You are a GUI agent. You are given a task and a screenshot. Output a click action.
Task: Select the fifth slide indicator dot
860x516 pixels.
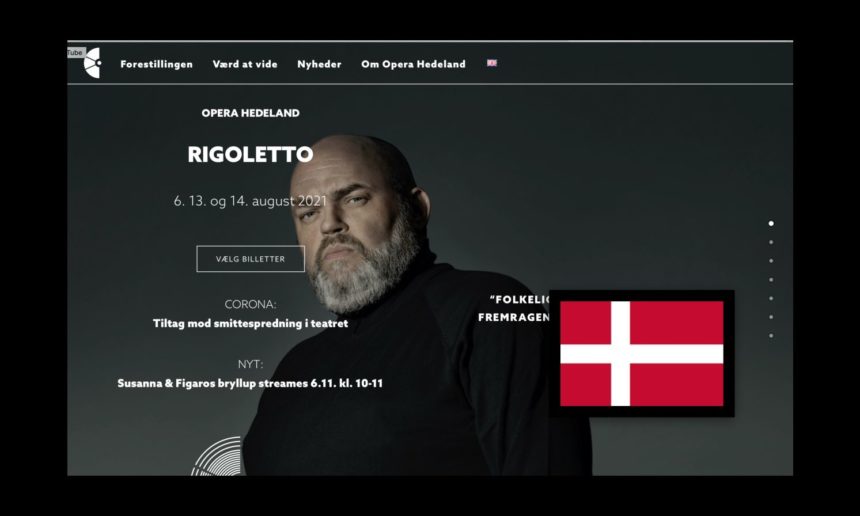(771, 298)
